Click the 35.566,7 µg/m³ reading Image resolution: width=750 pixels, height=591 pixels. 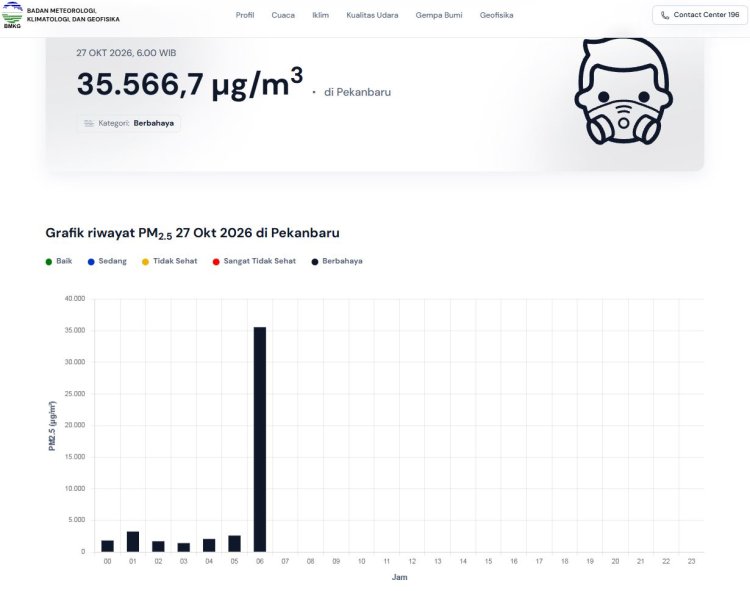click(190, 84)
